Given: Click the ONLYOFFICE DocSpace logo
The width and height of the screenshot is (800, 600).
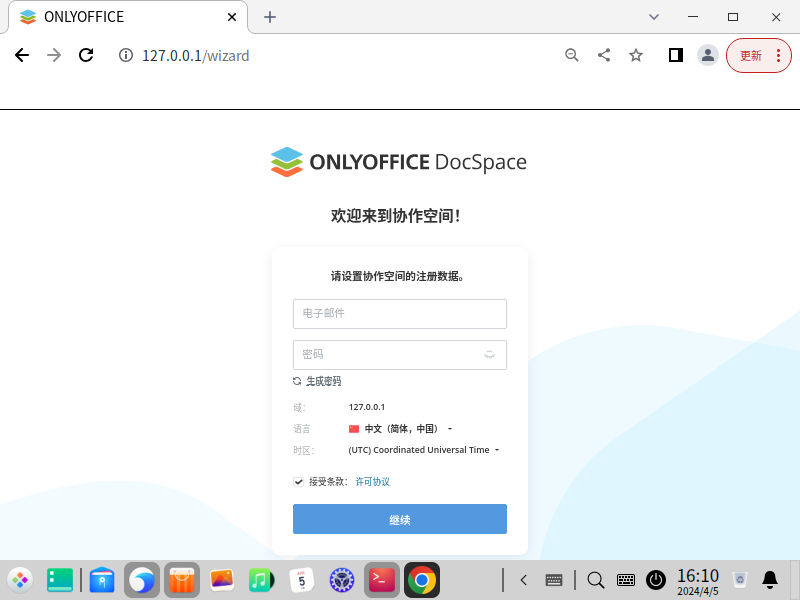Looking at the screenshot, I should pos(399,162).
